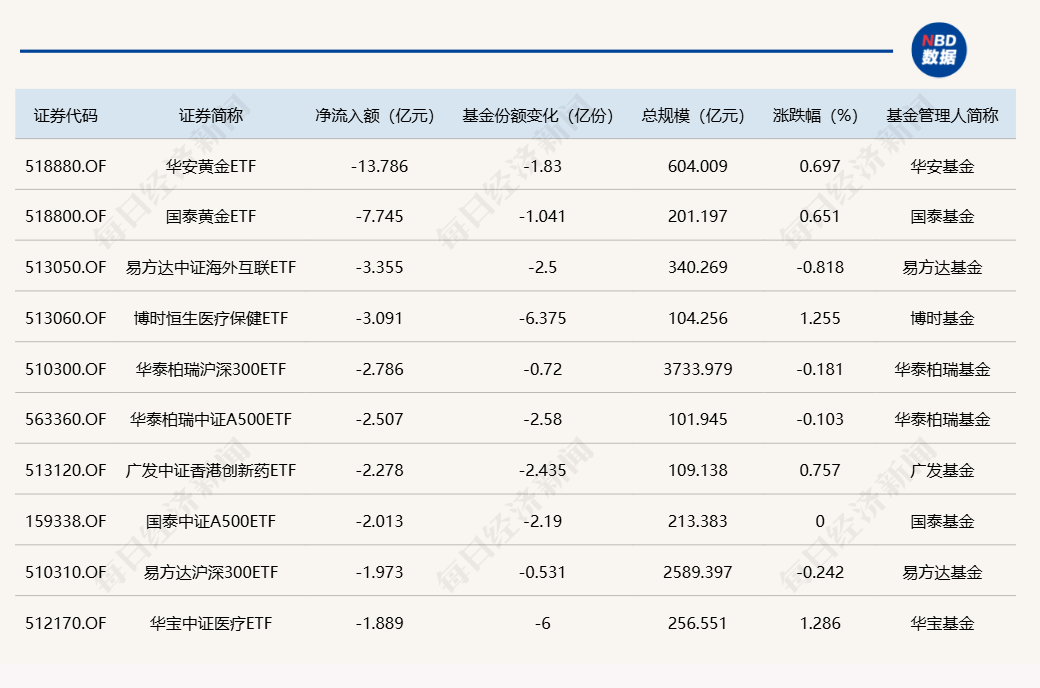Click the 华安基金 manager cell
Image resolution: width=1040 pixels, height=688 pixels.
(x=942, y=166)
